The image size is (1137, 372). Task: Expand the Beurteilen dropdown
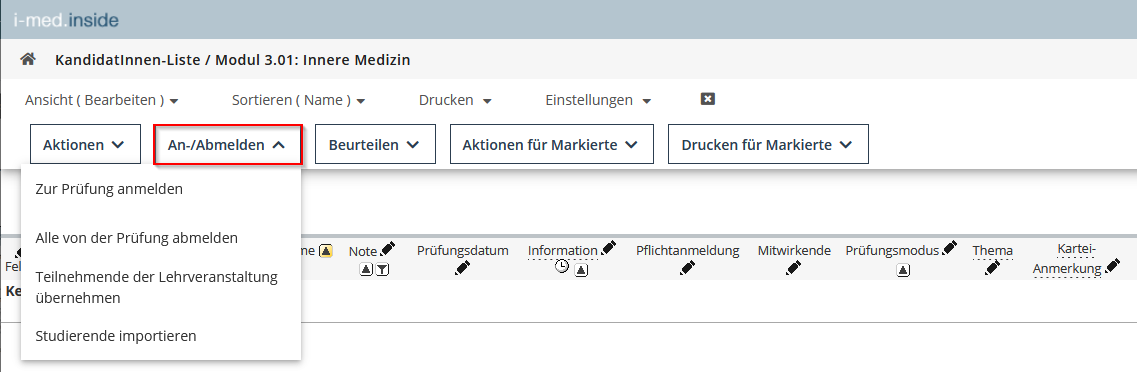pos(375,144)
